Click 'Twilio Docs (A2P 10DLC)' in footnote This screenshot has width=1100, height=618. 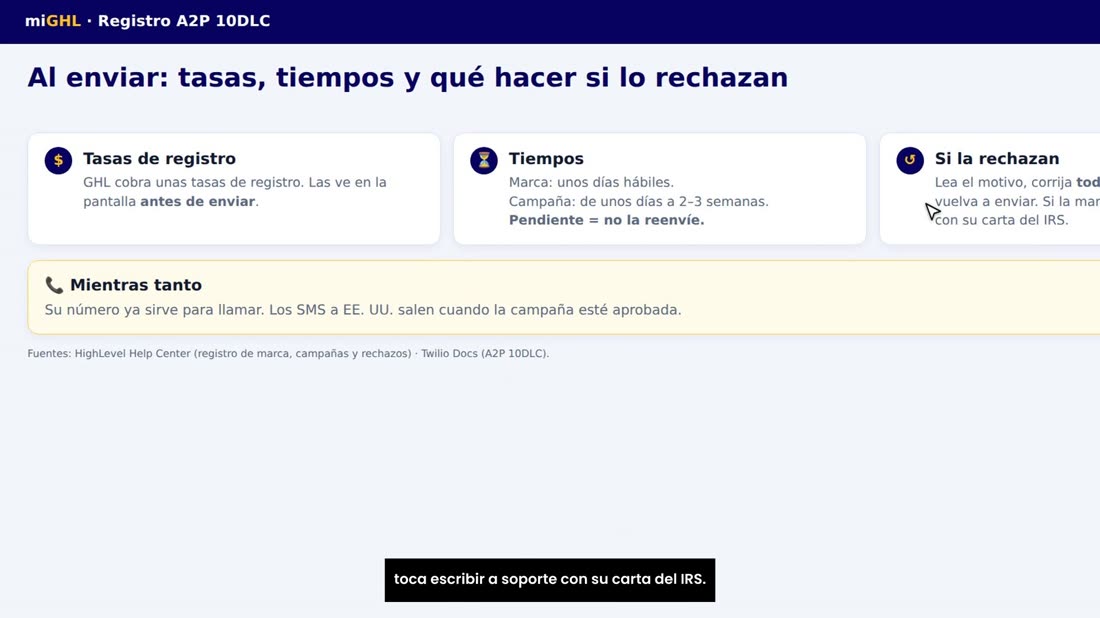(x=484, y=354)
